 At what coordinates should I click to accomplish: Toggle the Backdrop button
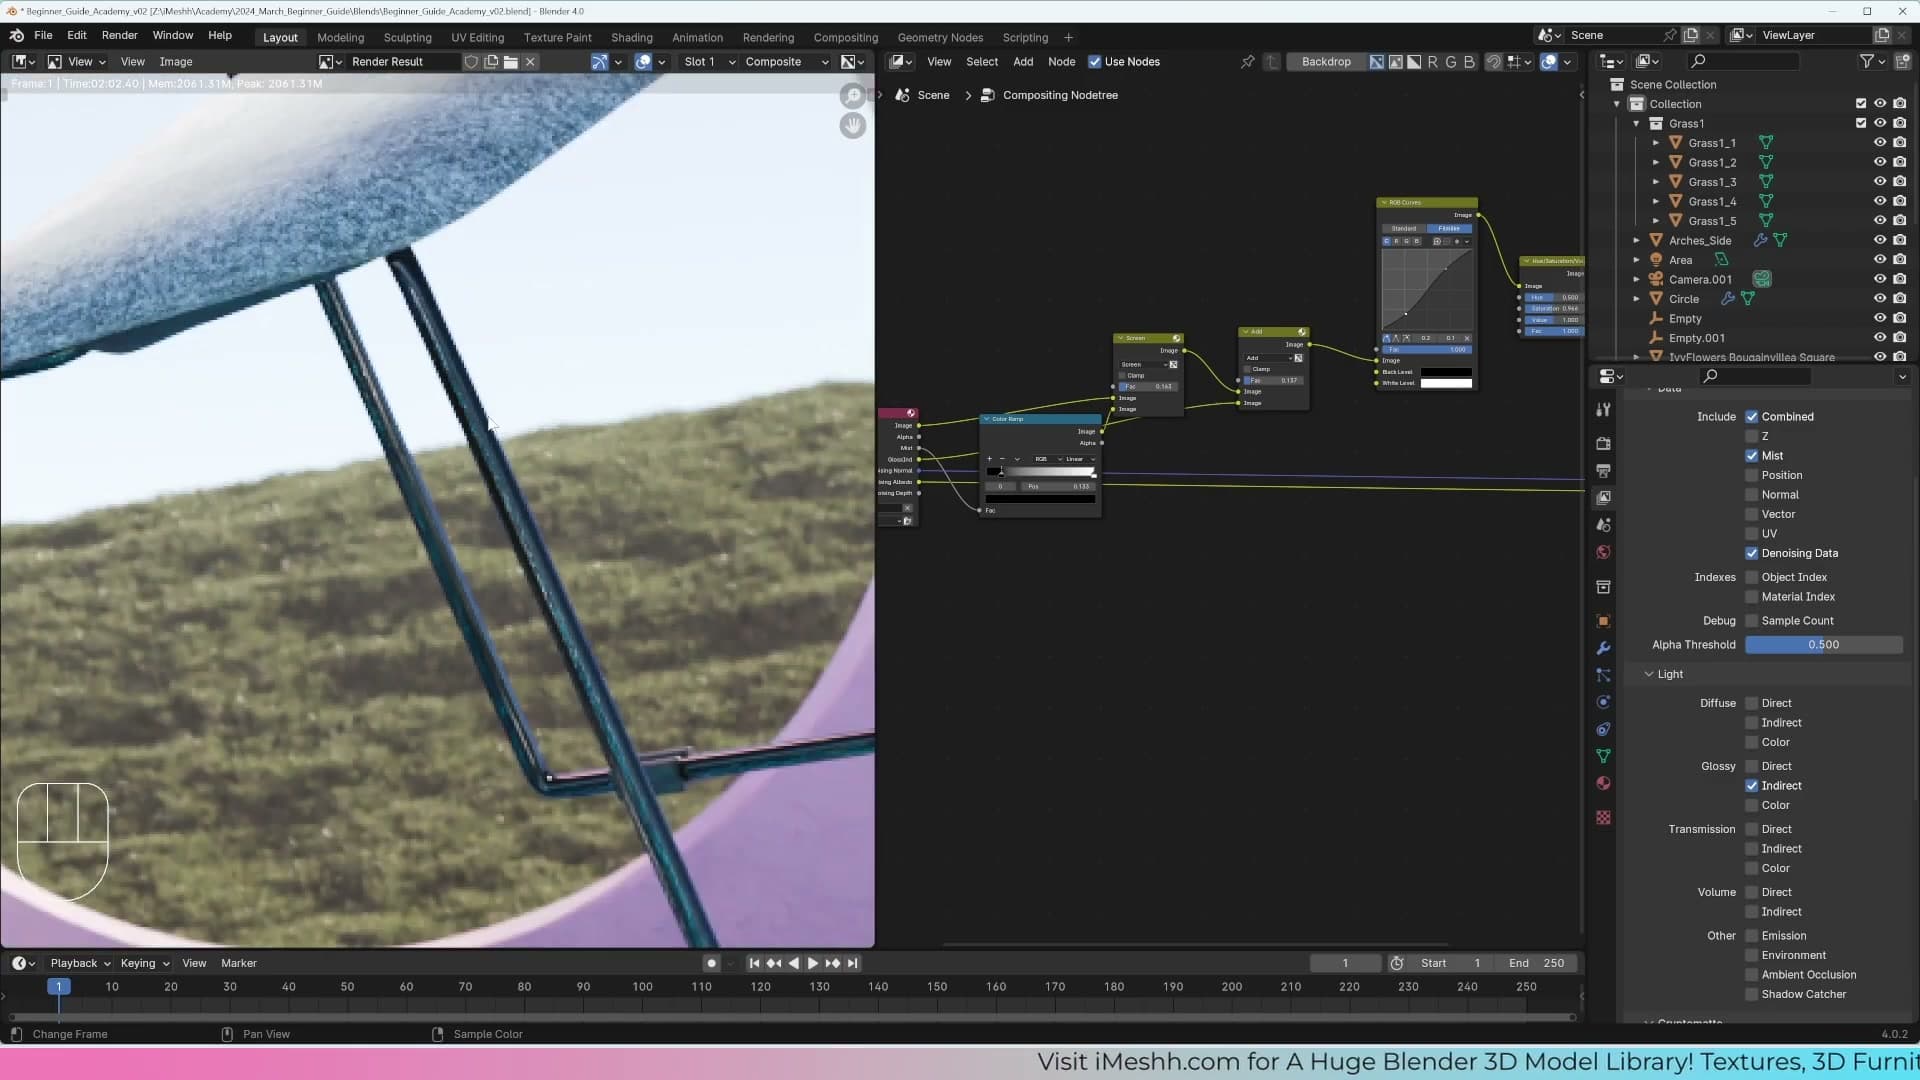tap(1326, 62)
